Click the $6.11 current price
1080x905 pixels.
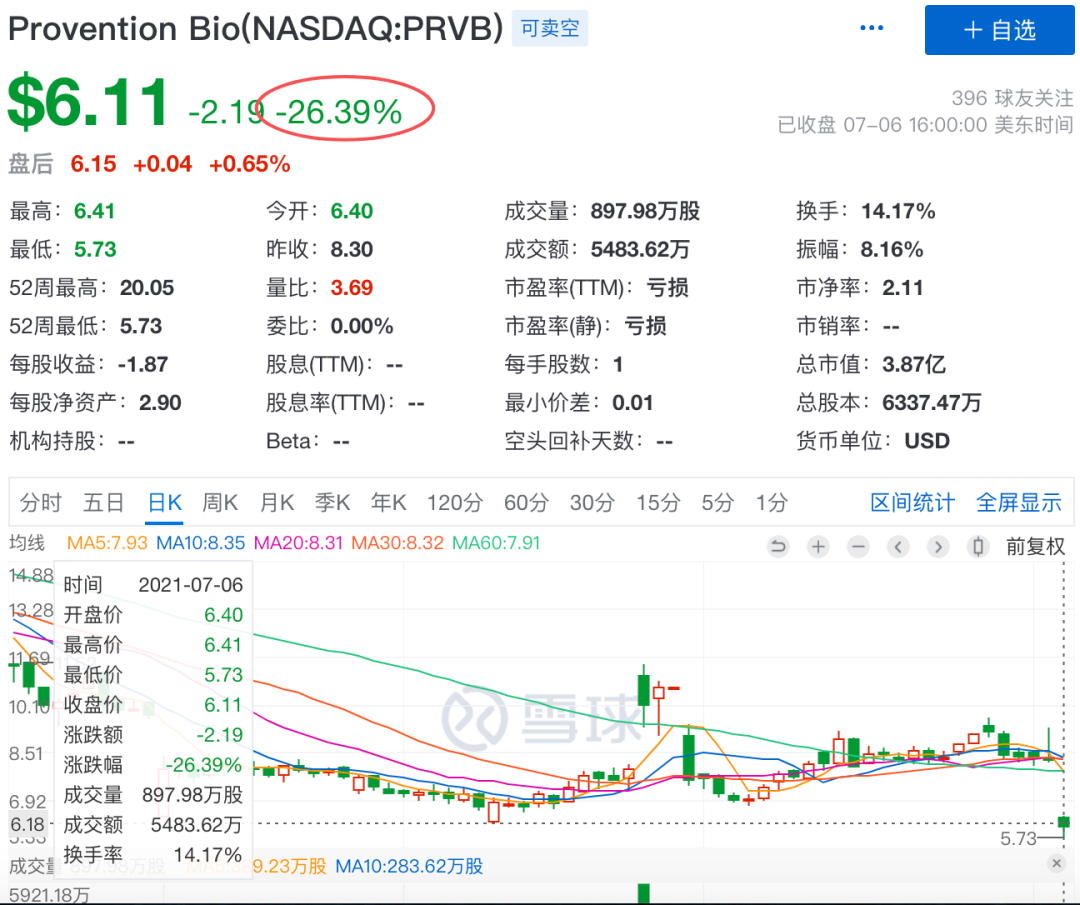[x=88, y=102]
